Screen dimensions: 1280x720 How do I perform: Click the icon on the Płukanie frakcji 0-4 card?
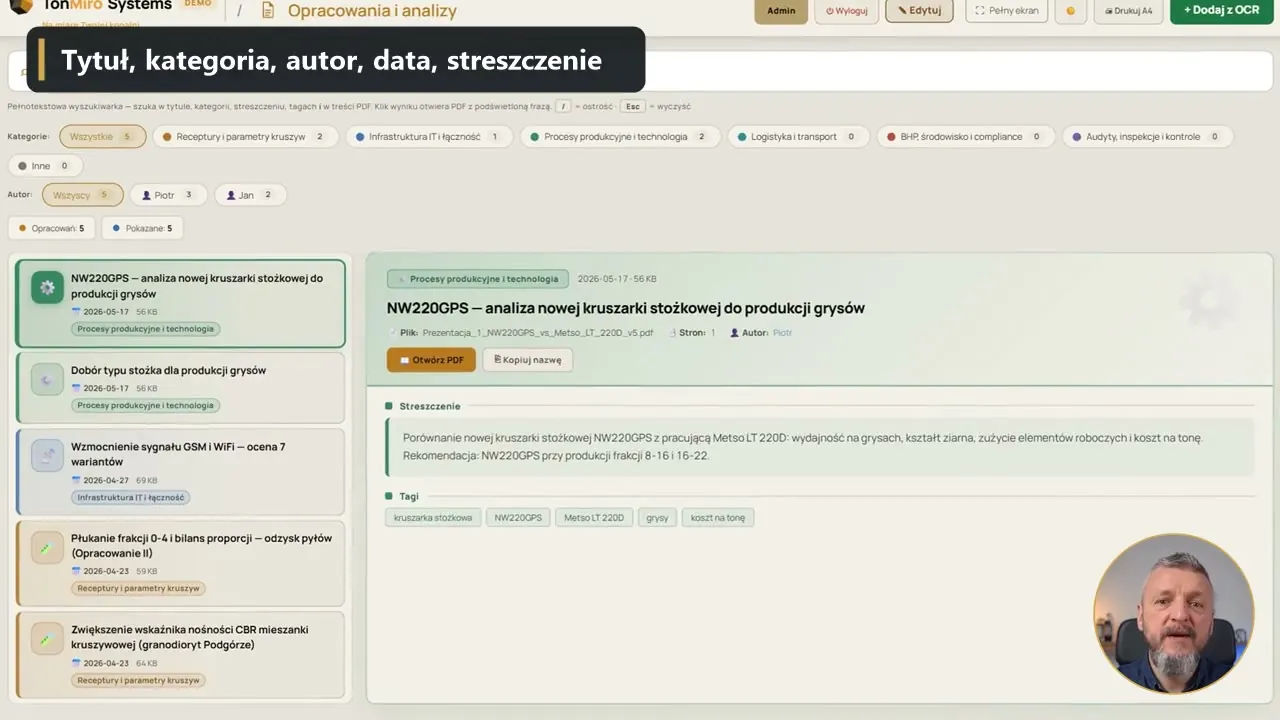47,547
